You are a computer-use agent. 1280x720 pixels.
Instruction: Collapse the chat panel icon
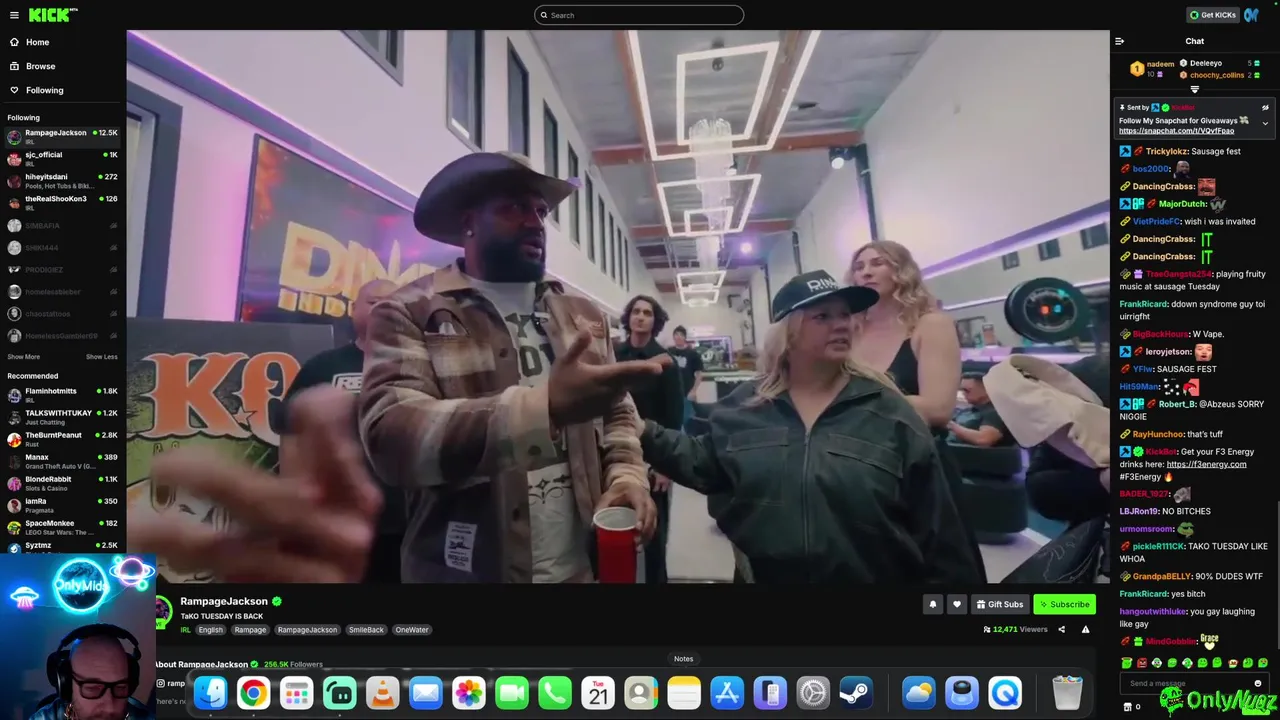coord(1119,41)
